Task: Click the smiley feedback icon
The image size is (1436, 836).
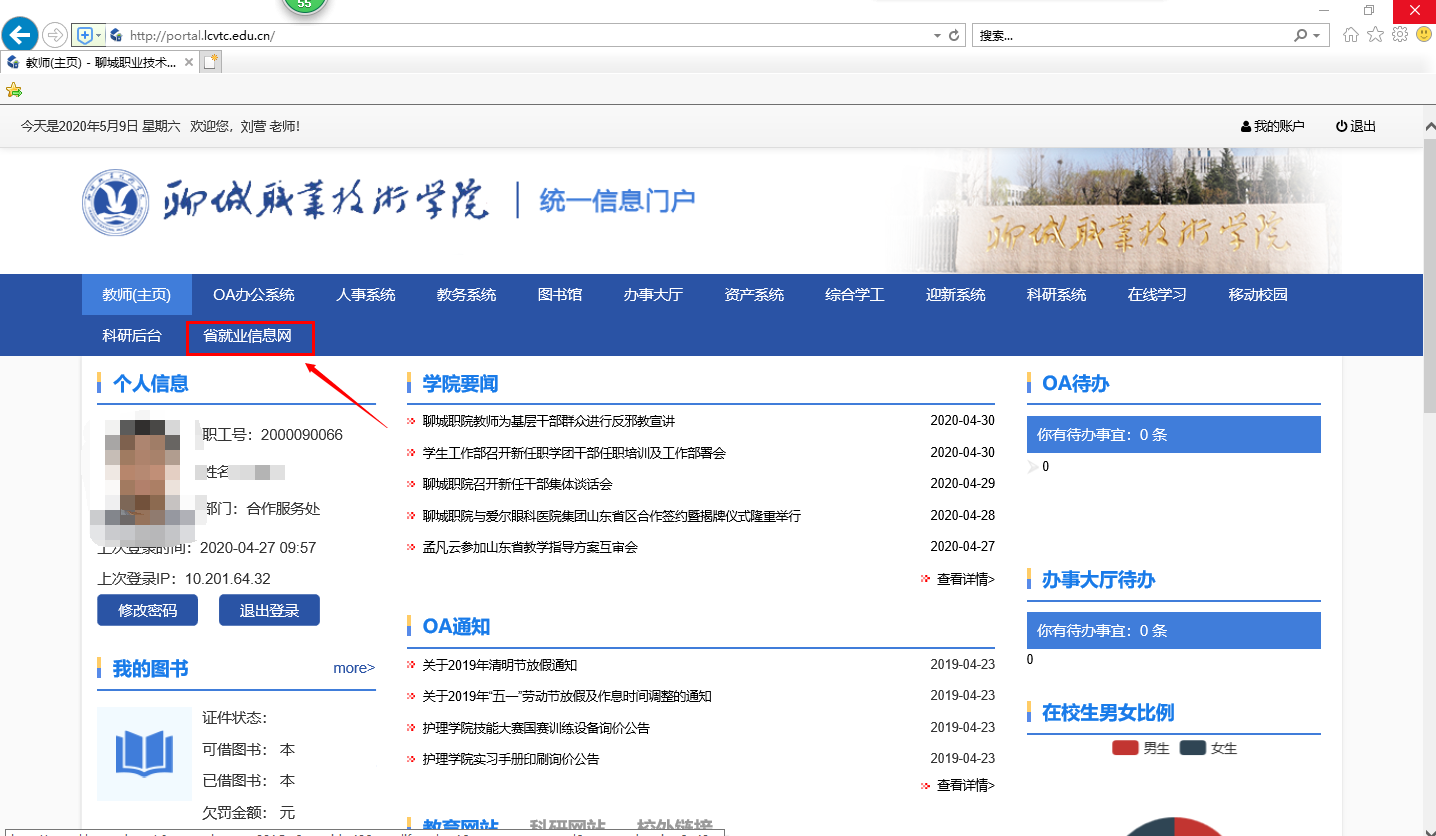Action: click(1423, 35)
